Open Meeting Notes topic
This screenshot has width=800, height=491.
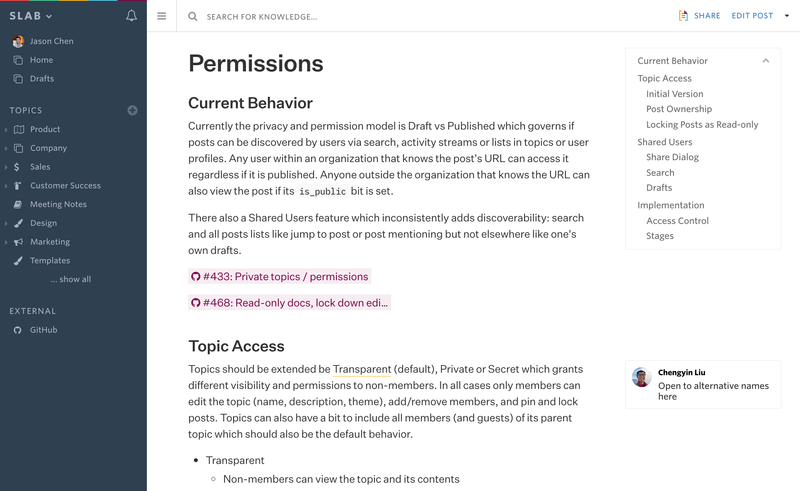click(58, 204)
